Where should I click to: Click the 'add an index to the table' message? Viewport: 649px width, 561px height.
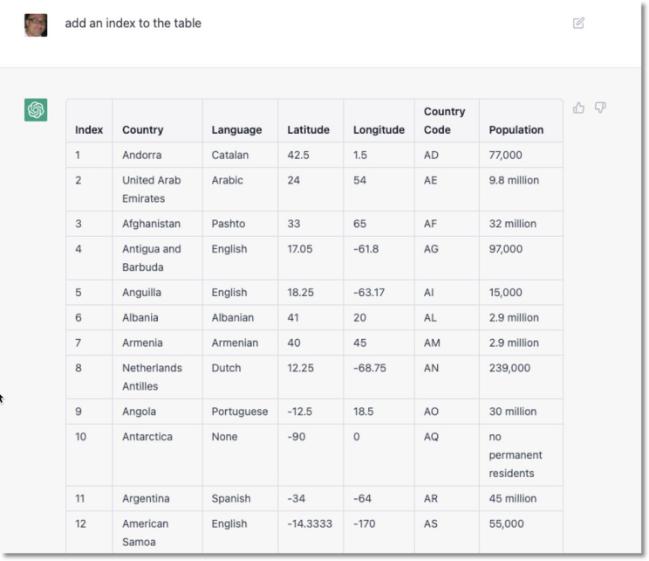(x=133, y=23)
